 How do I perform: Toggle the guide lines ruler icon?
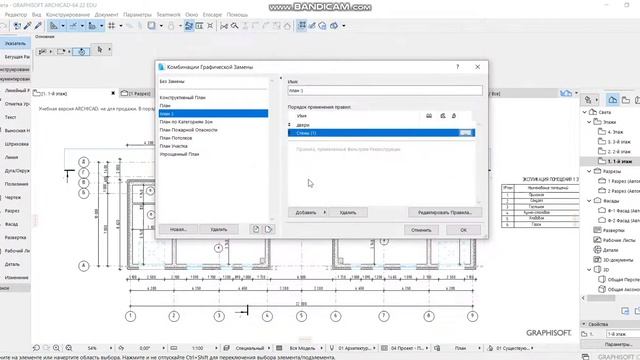pos(53,26)
